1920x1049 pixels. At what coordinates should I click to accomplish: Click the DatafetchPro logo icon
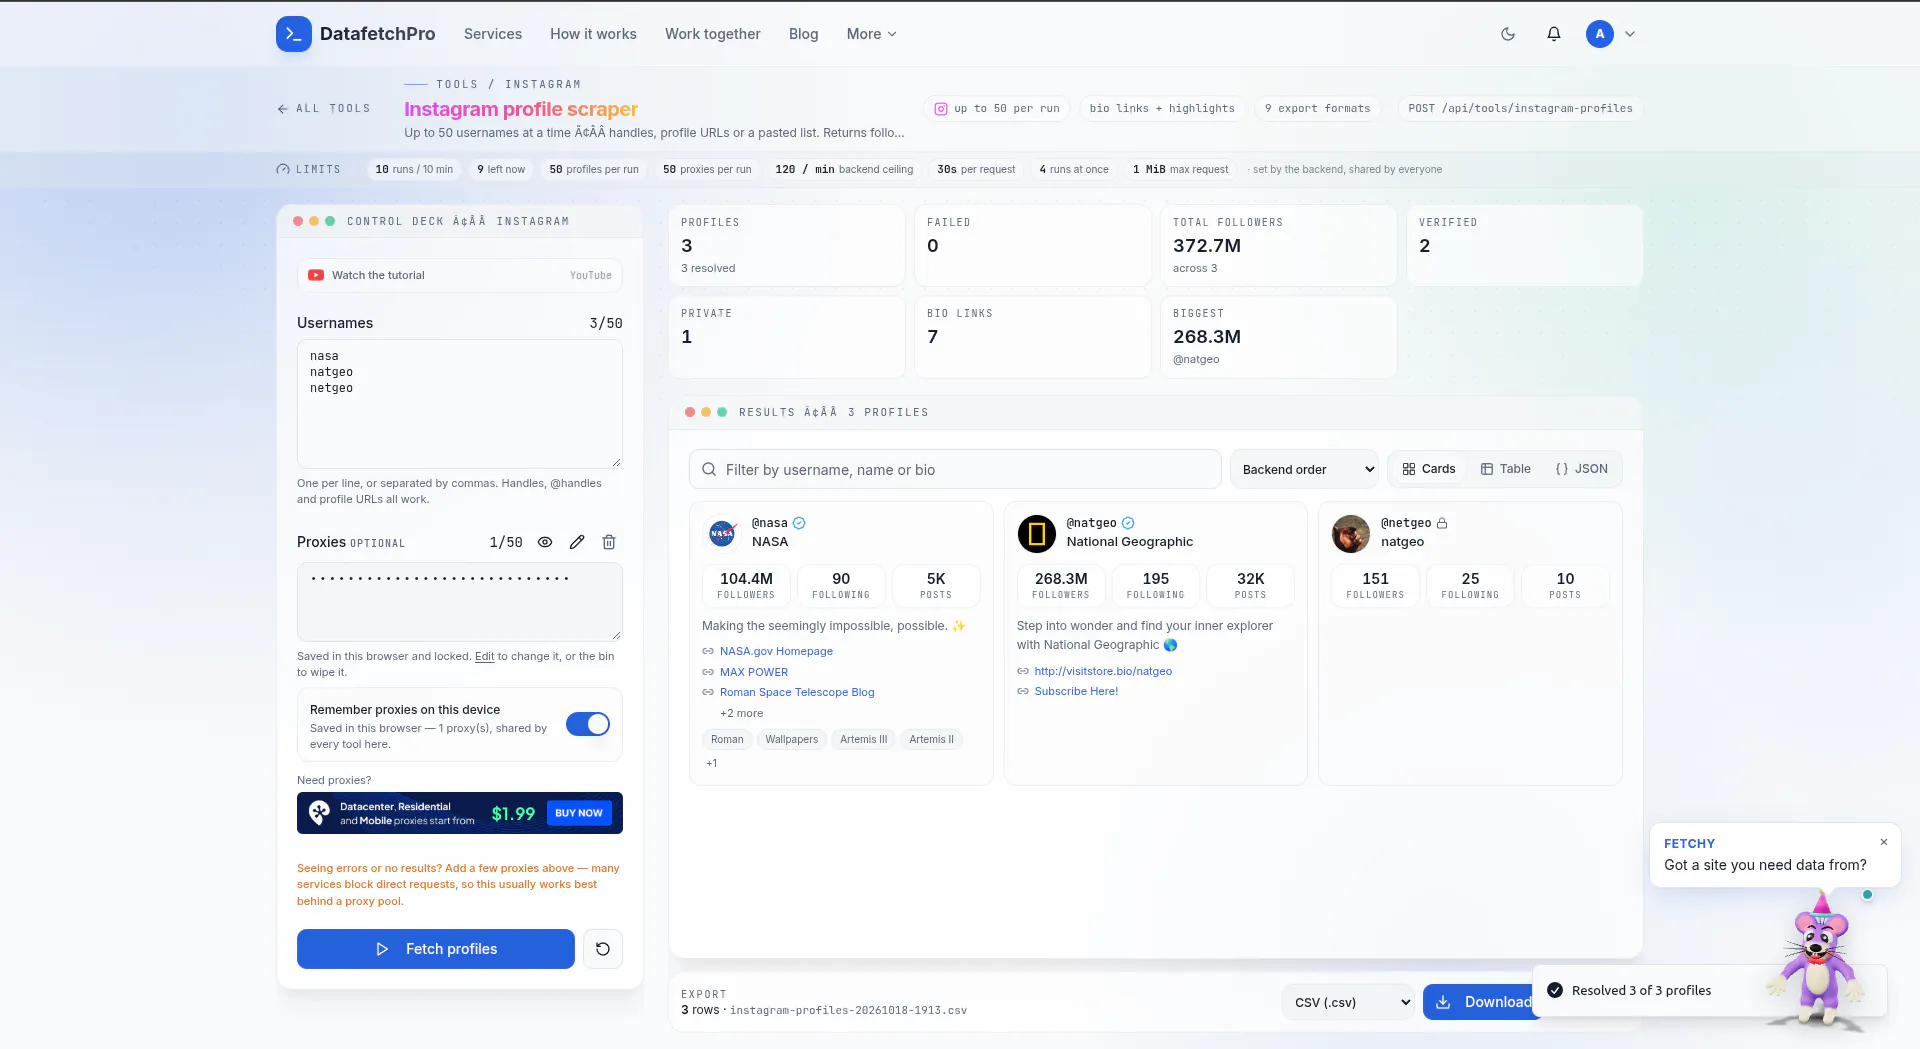point(294,34)
